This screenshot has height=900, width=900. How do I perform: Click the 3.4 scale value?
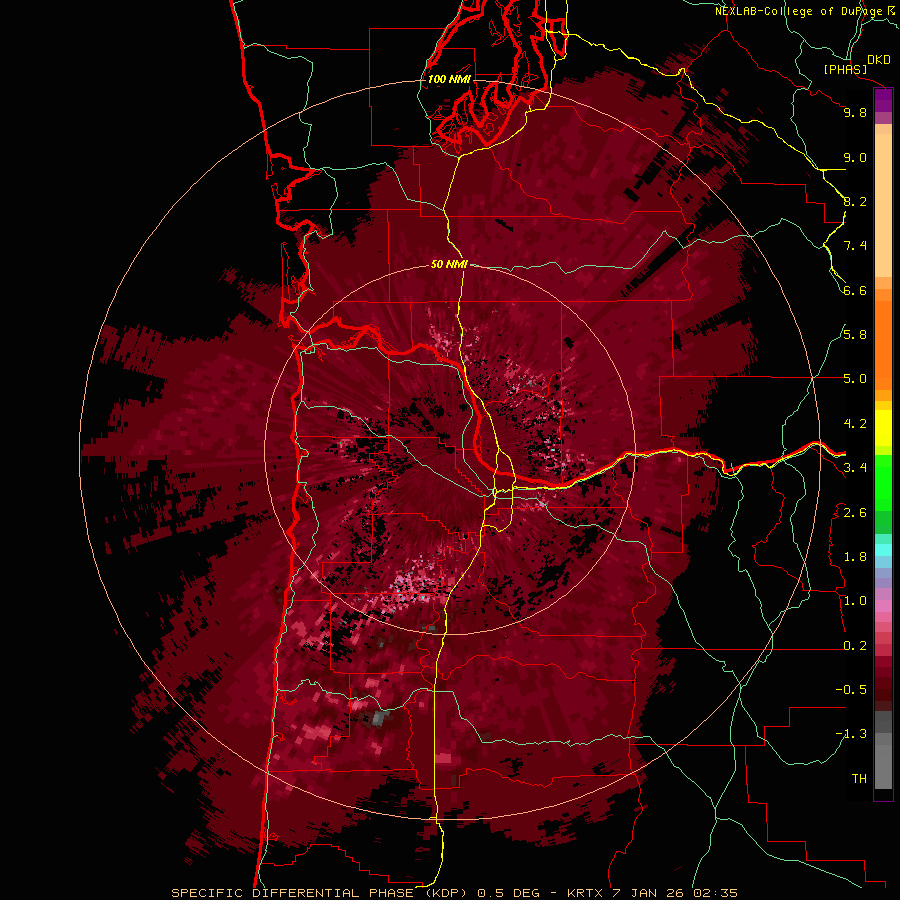pos(855,468)
